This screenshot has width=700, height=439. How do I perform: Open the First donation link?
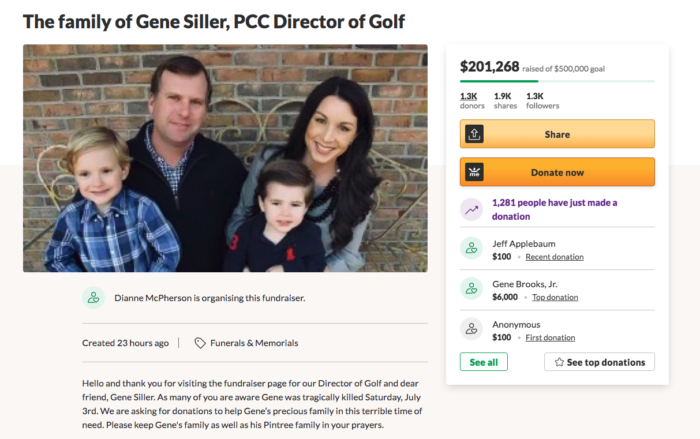click(550, 337)
